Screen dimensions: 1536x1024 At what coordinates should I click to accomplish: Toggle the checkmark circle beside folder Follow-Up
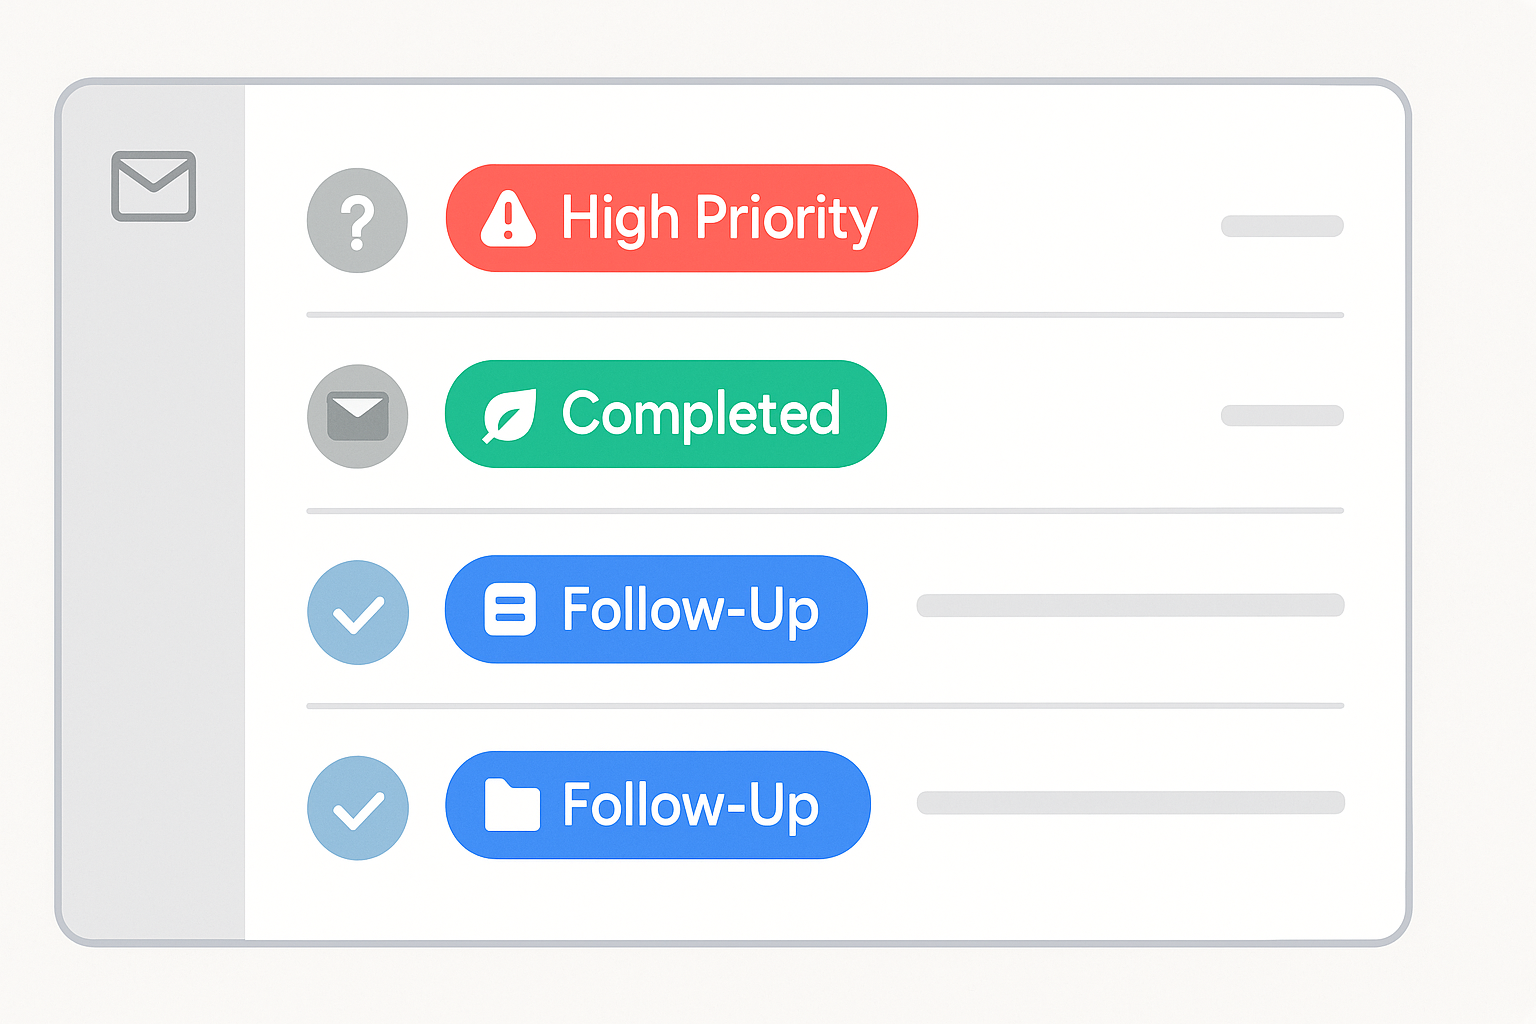click(x=358, y=808)
